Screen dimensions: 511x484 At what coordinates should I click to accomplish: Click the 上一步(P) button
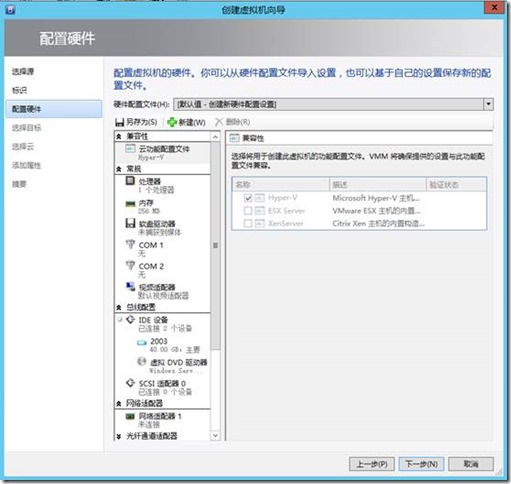372,464
